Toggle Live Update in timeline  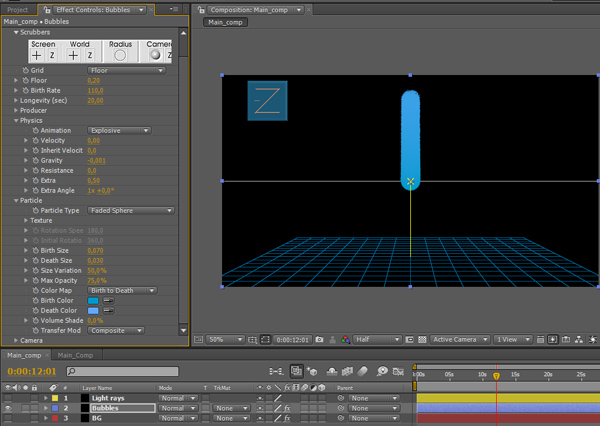296,371
